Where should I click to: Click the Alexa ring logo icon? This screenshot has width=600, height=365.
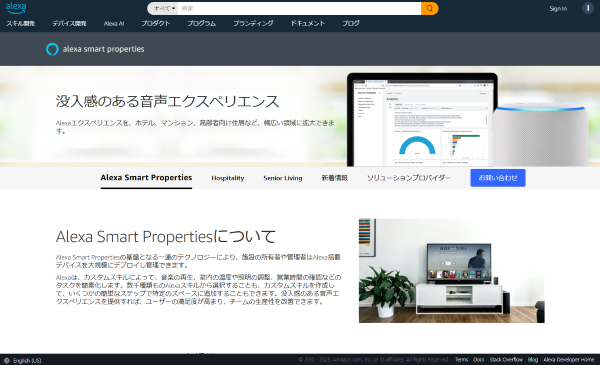52,49
